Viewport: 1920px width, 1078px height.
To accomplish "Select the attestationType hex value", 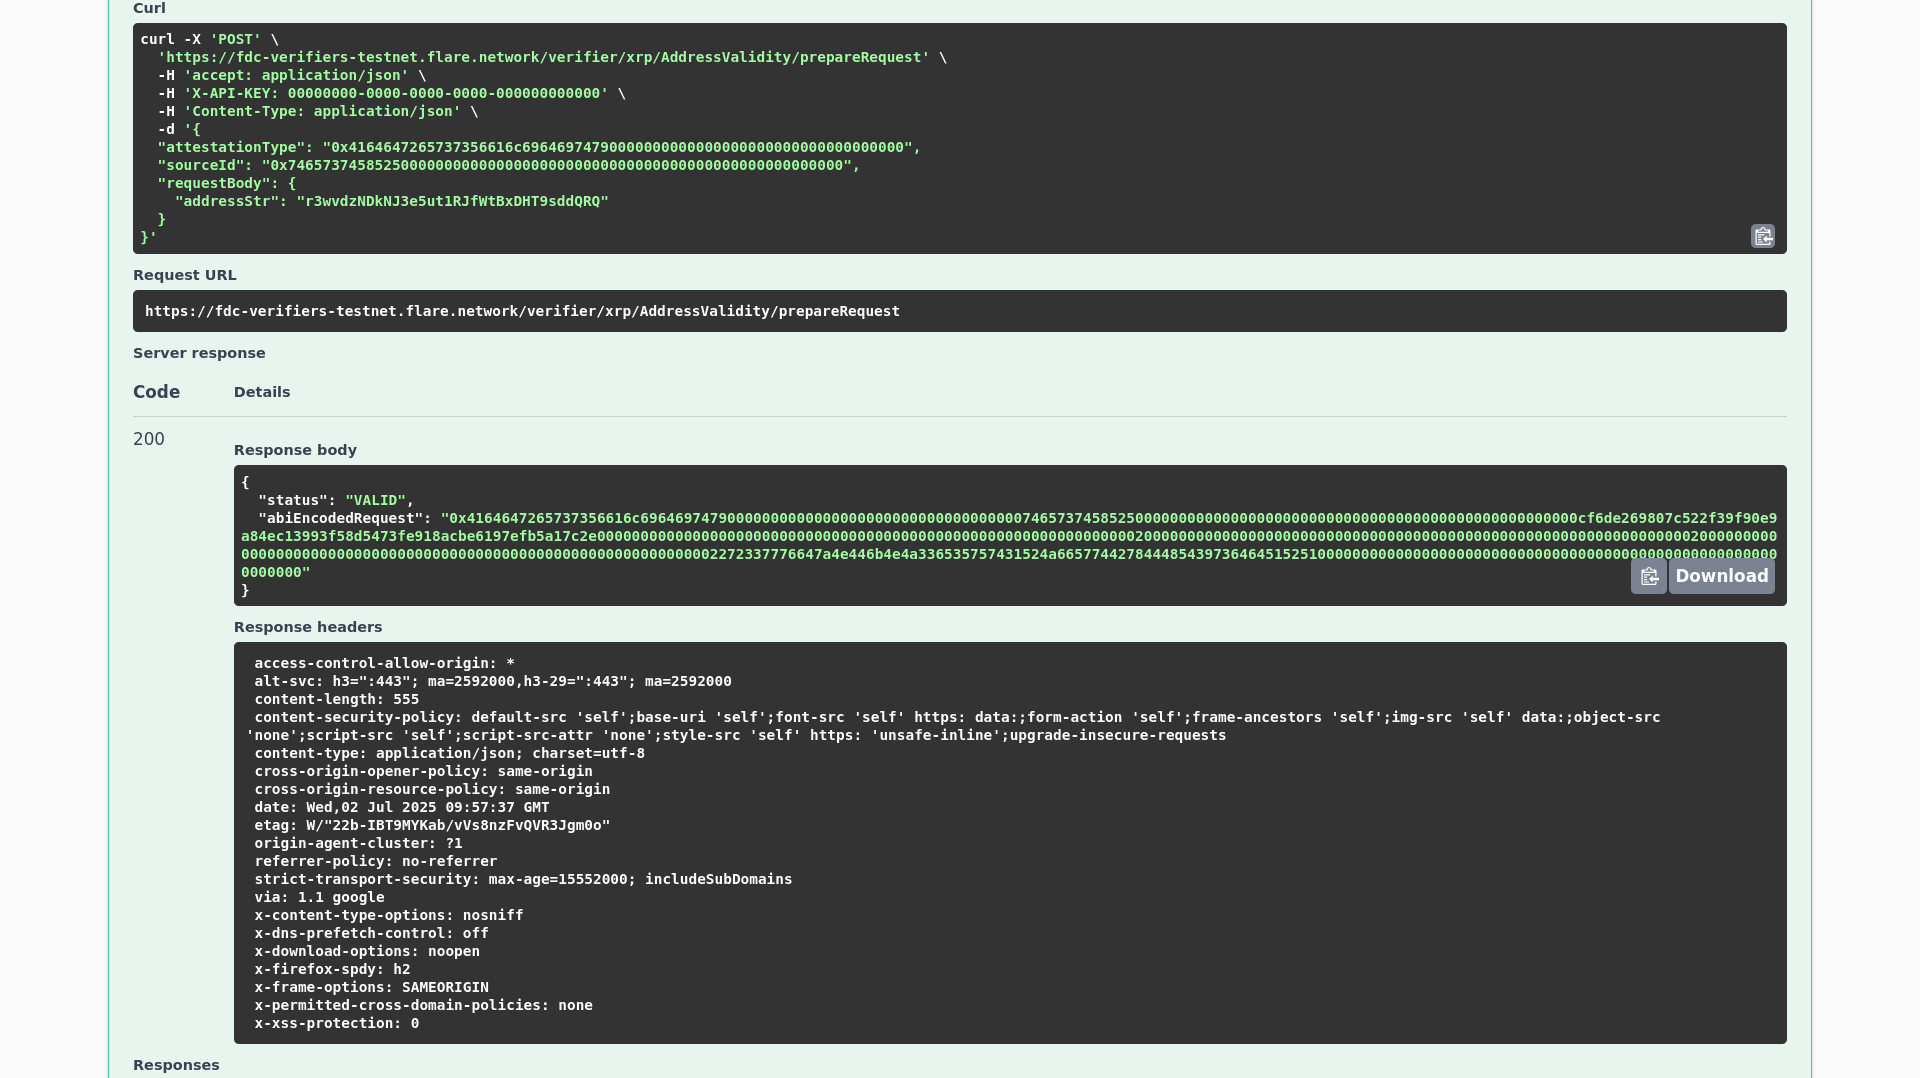I will (619, 147).
